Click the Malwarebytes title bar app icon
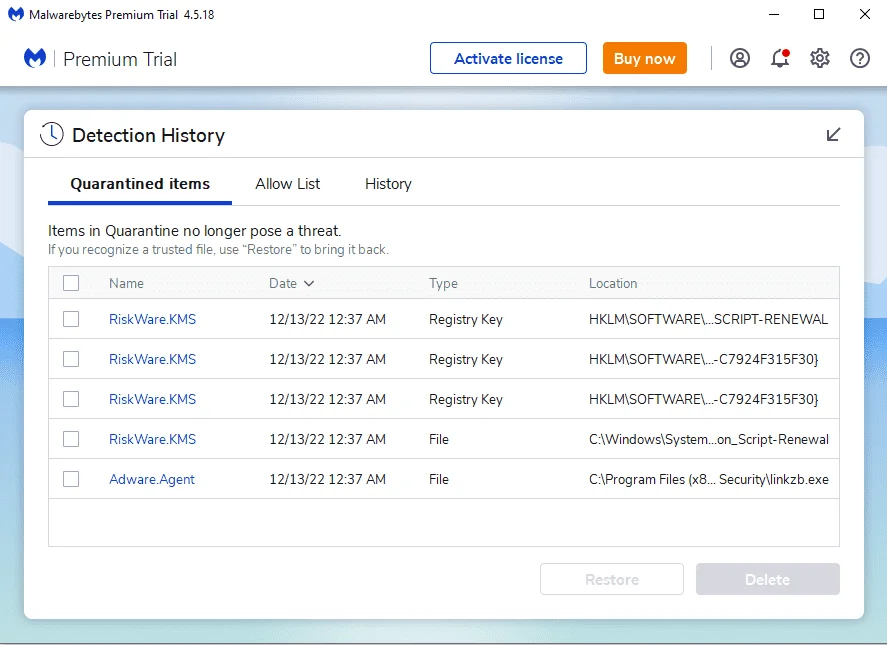Screen dimensions: 887x645 tap(16, 14)
